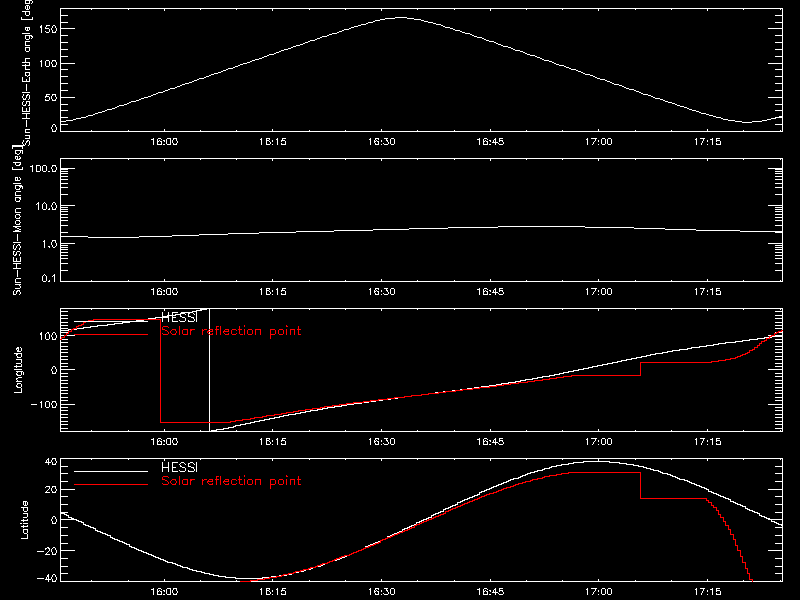Screen dimensions: 800x600
Task: Click the 0.1 tick on Moon angle axis
Action: tap(48, 278)
